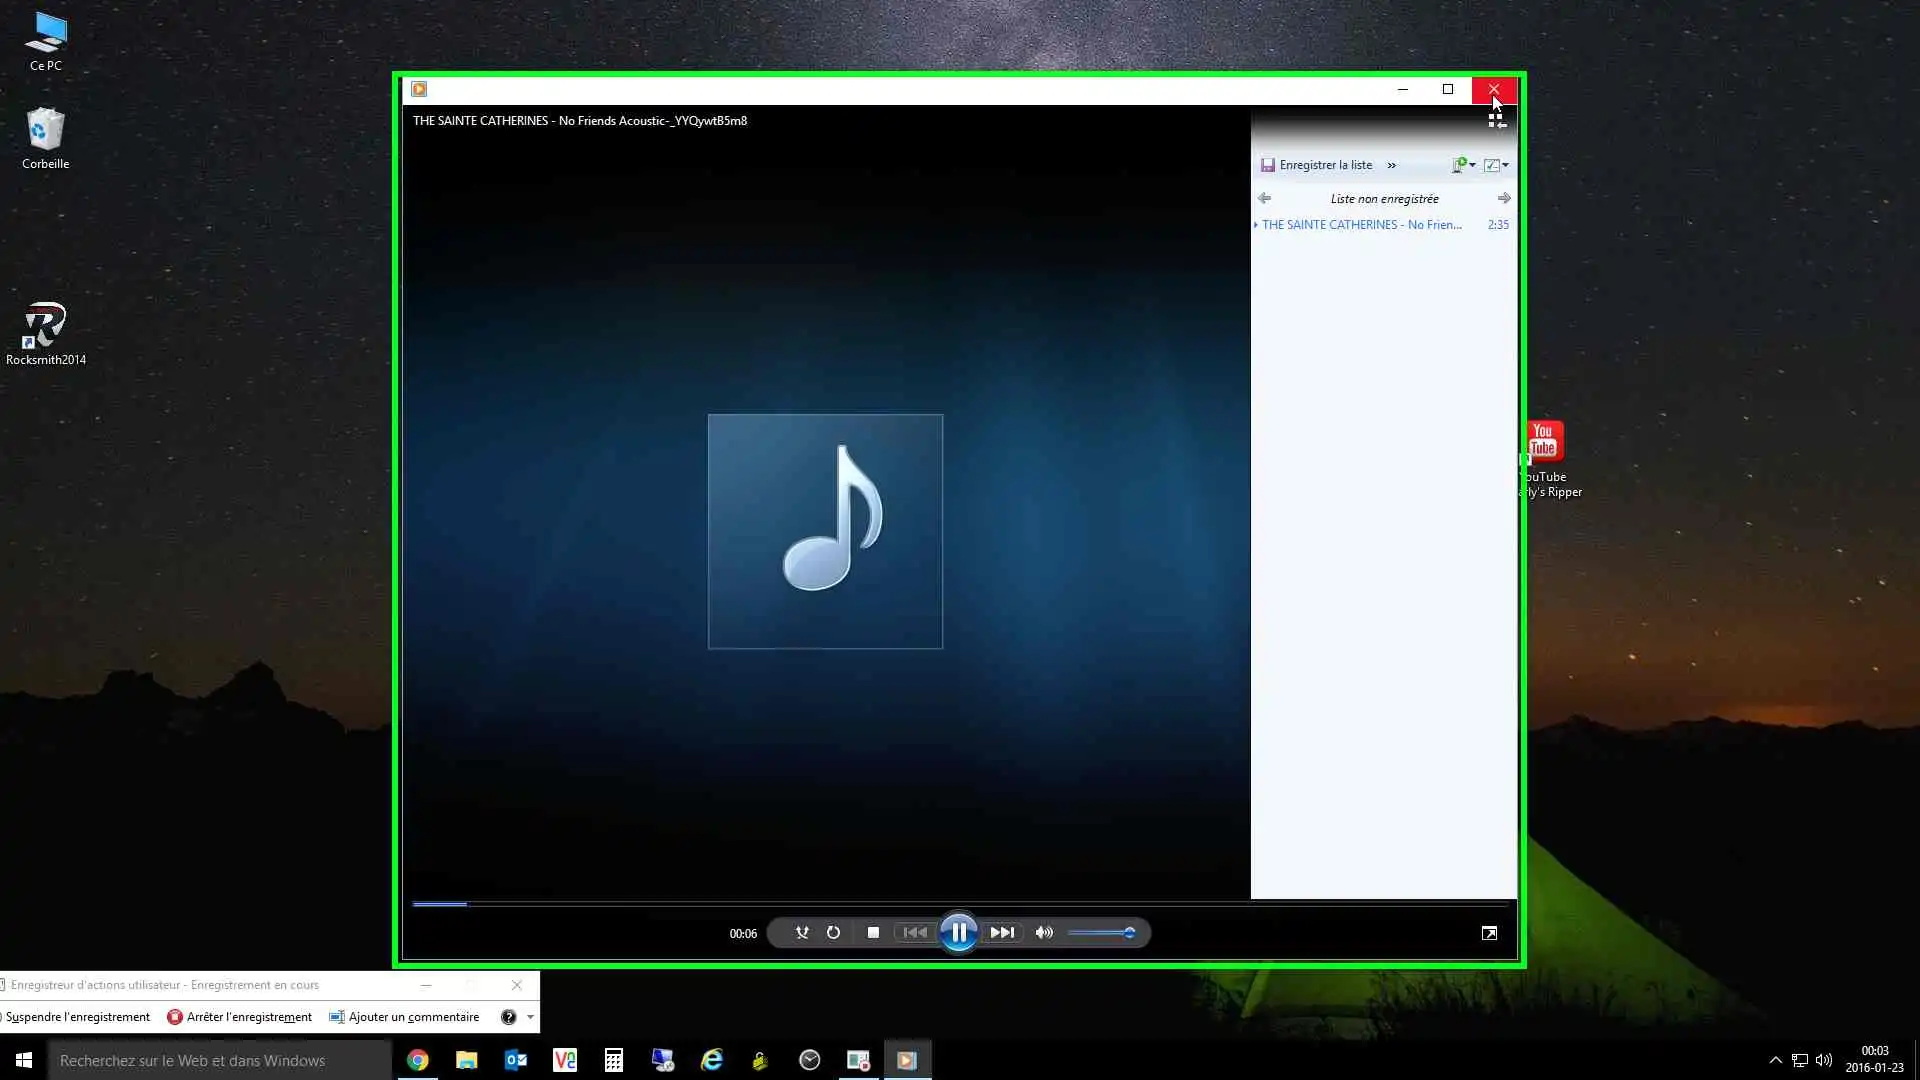Open VNC viewer from the taskbar
This screenshot has height=1080, width=1920.
564,1060
